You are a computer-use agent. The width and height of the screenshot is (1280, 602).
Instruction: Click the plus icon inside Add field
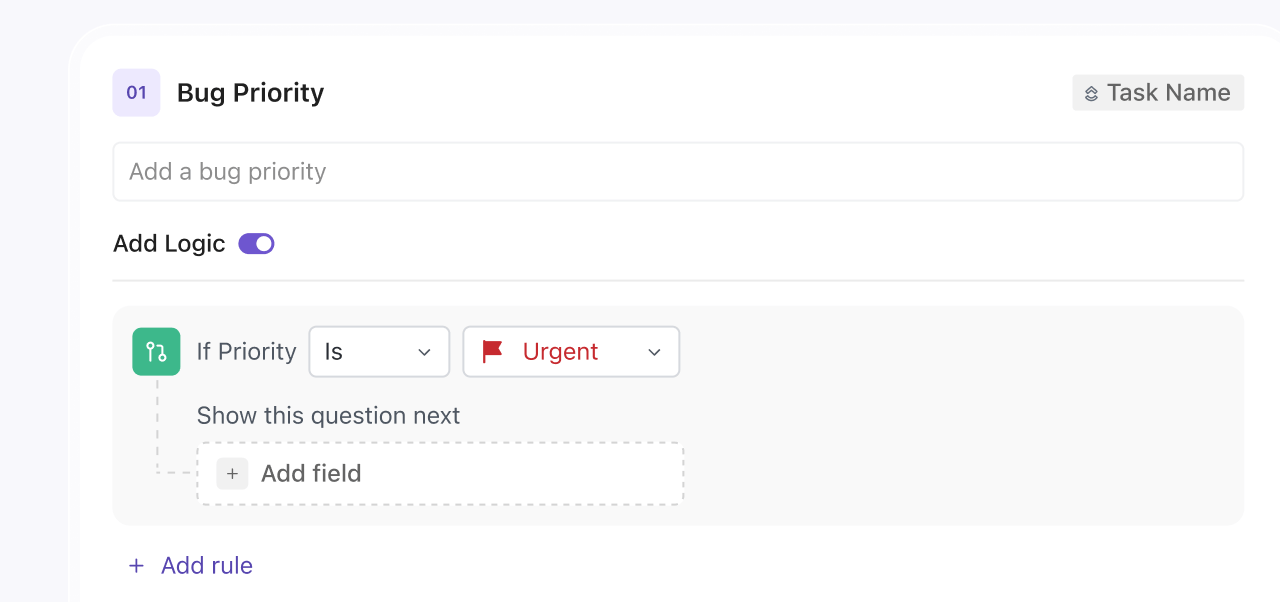pyautogui.click(x=232, y=473)
